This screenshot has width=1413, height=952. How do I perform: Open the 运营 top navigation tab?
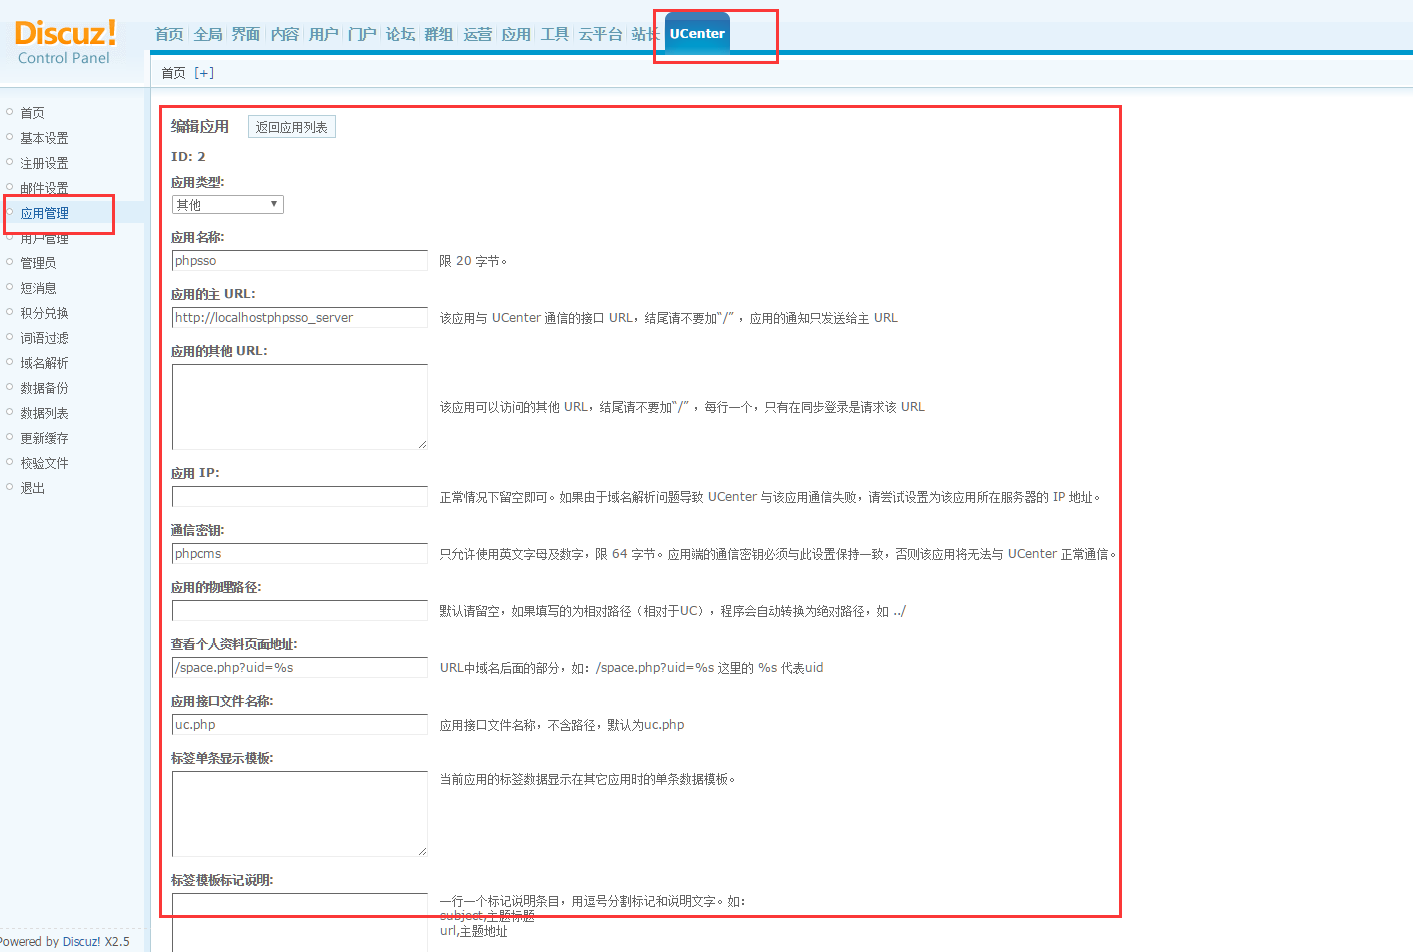point(478,34)
